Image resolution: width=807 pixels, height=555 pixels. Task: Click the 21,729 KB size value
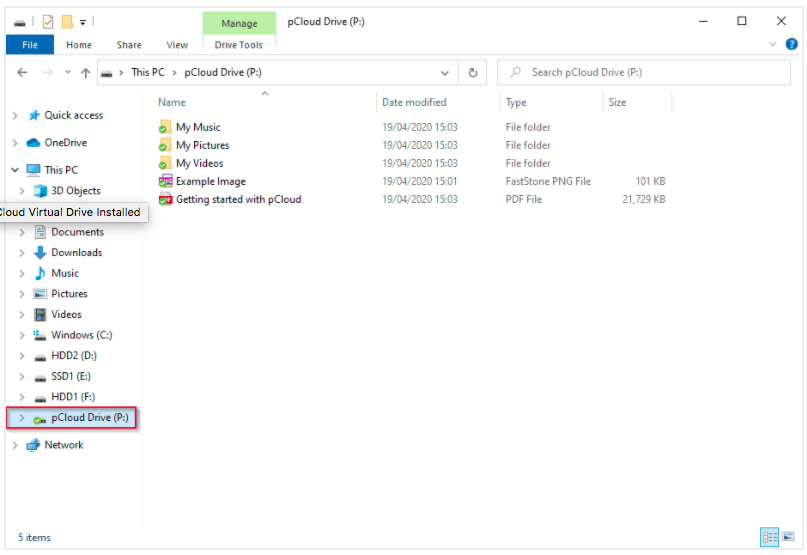click(643, 199)
